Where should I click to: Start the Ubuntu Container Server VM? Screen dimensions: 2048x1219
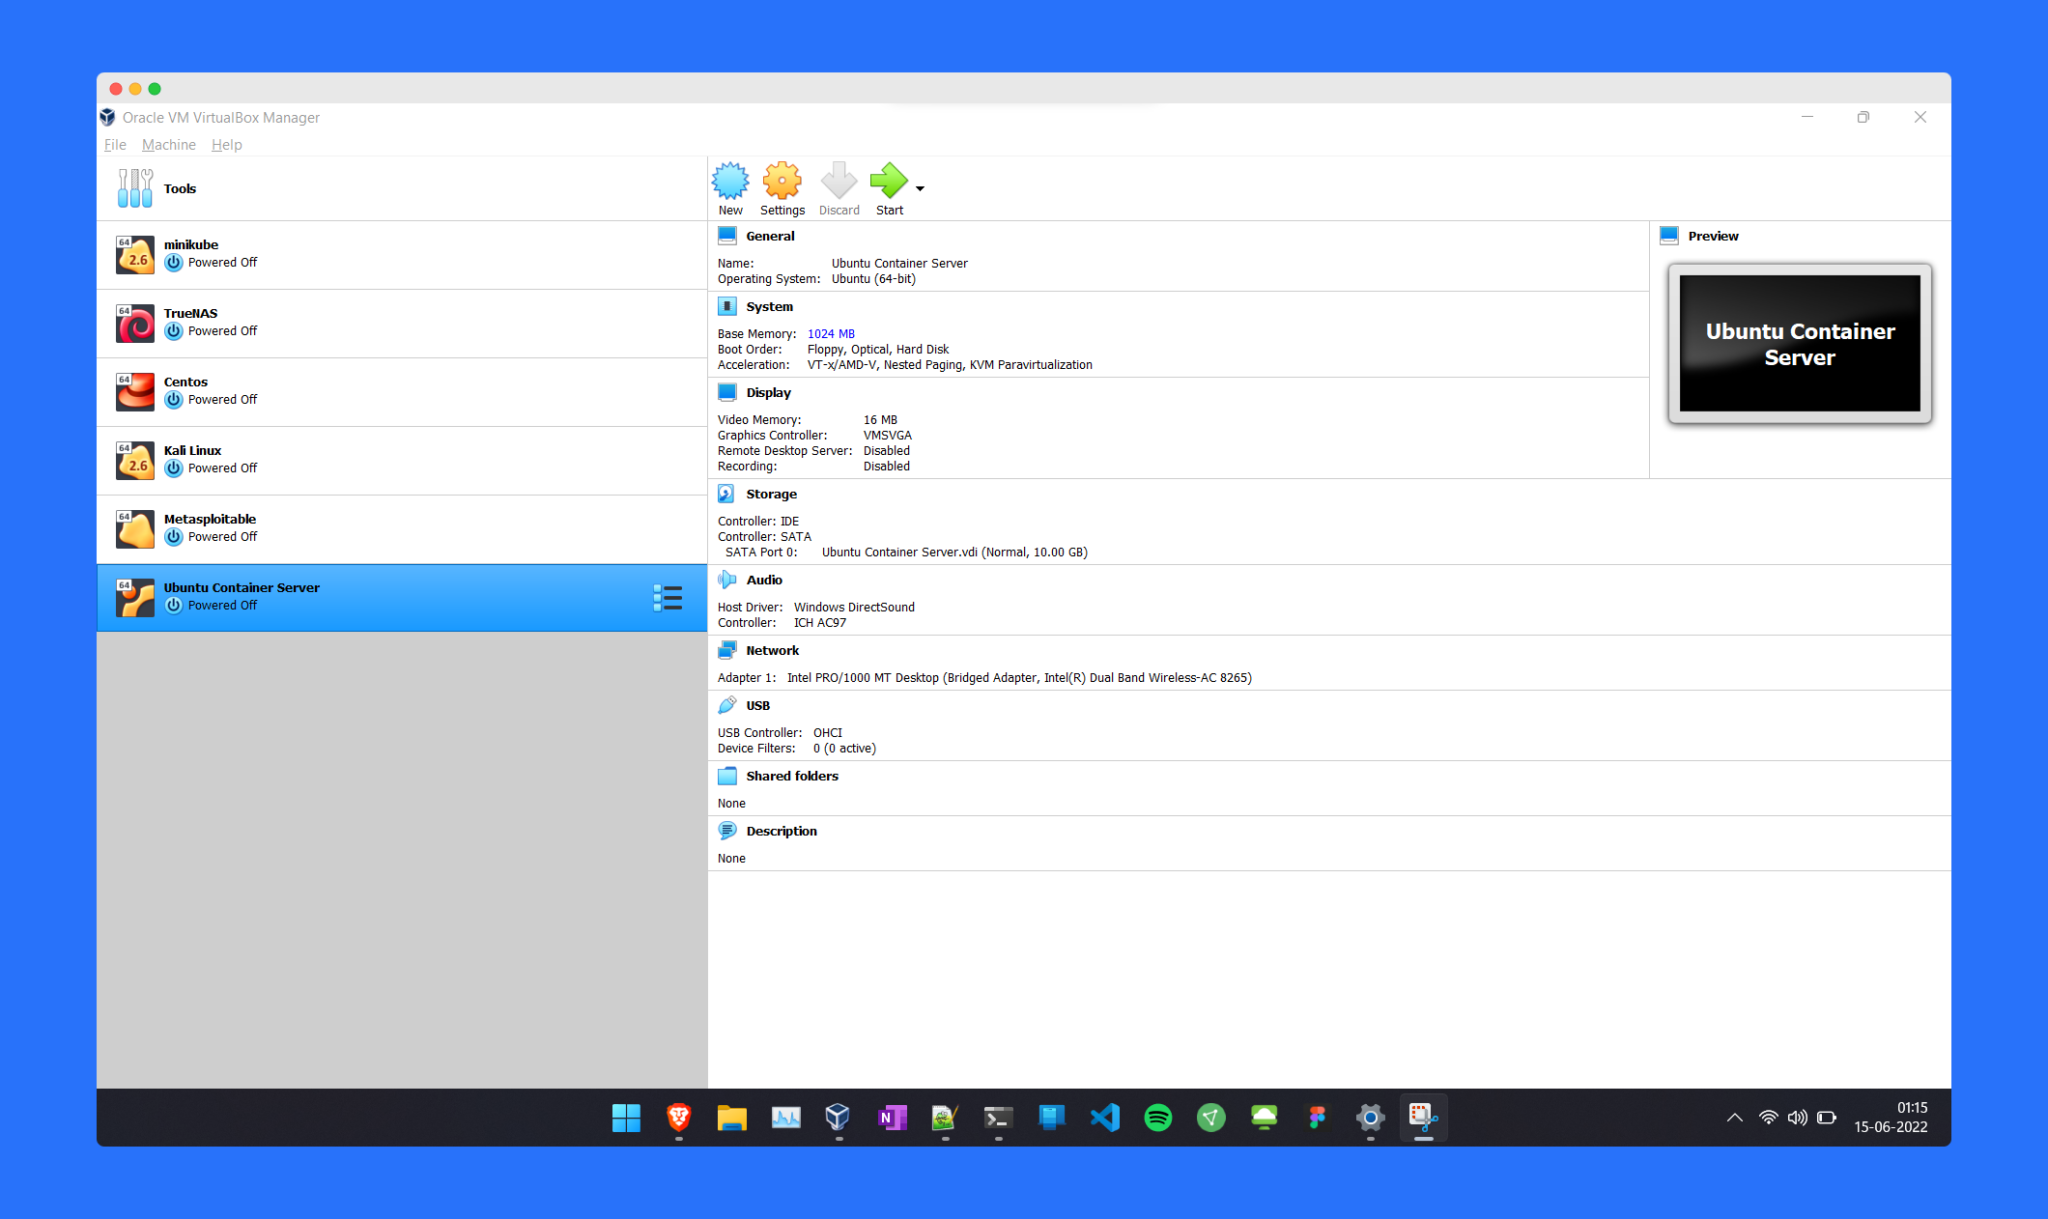pyautogui.click(x=889, y=186)
